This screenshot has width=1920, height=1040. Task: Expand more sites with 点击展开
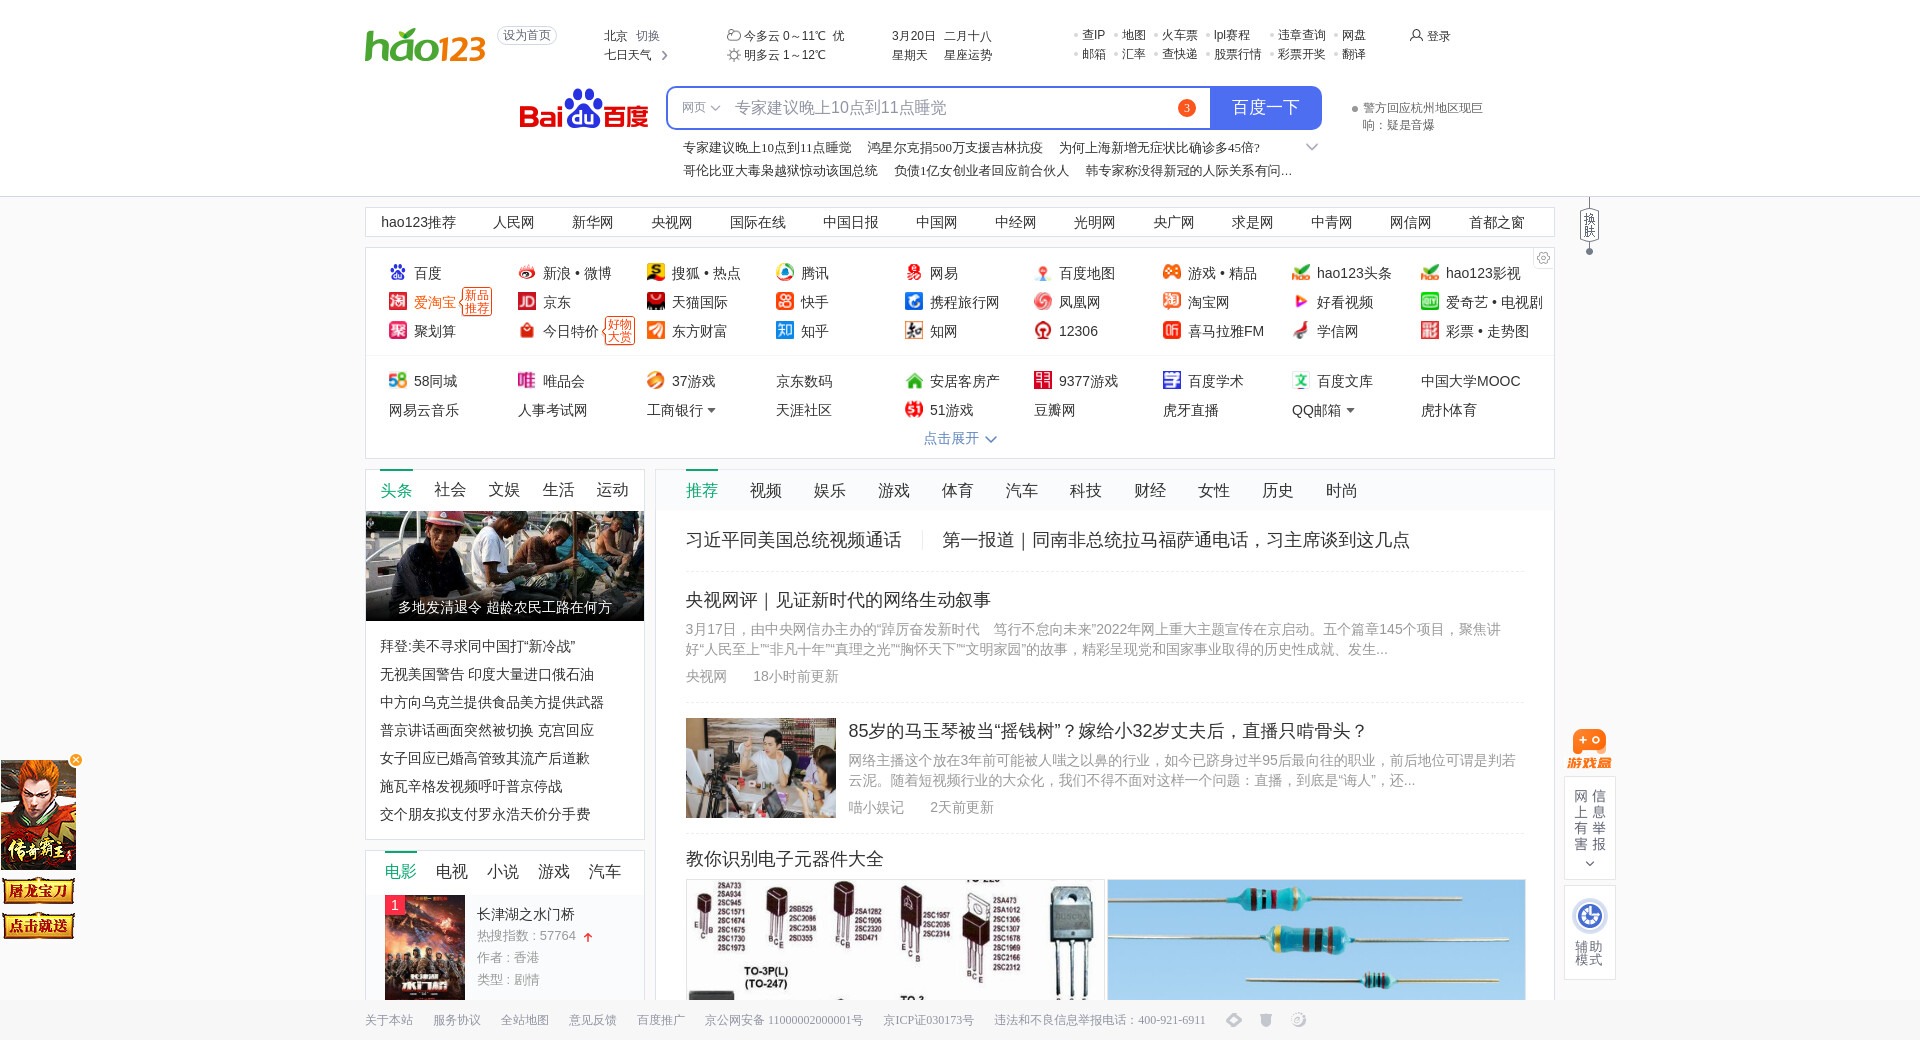point(960,439)
